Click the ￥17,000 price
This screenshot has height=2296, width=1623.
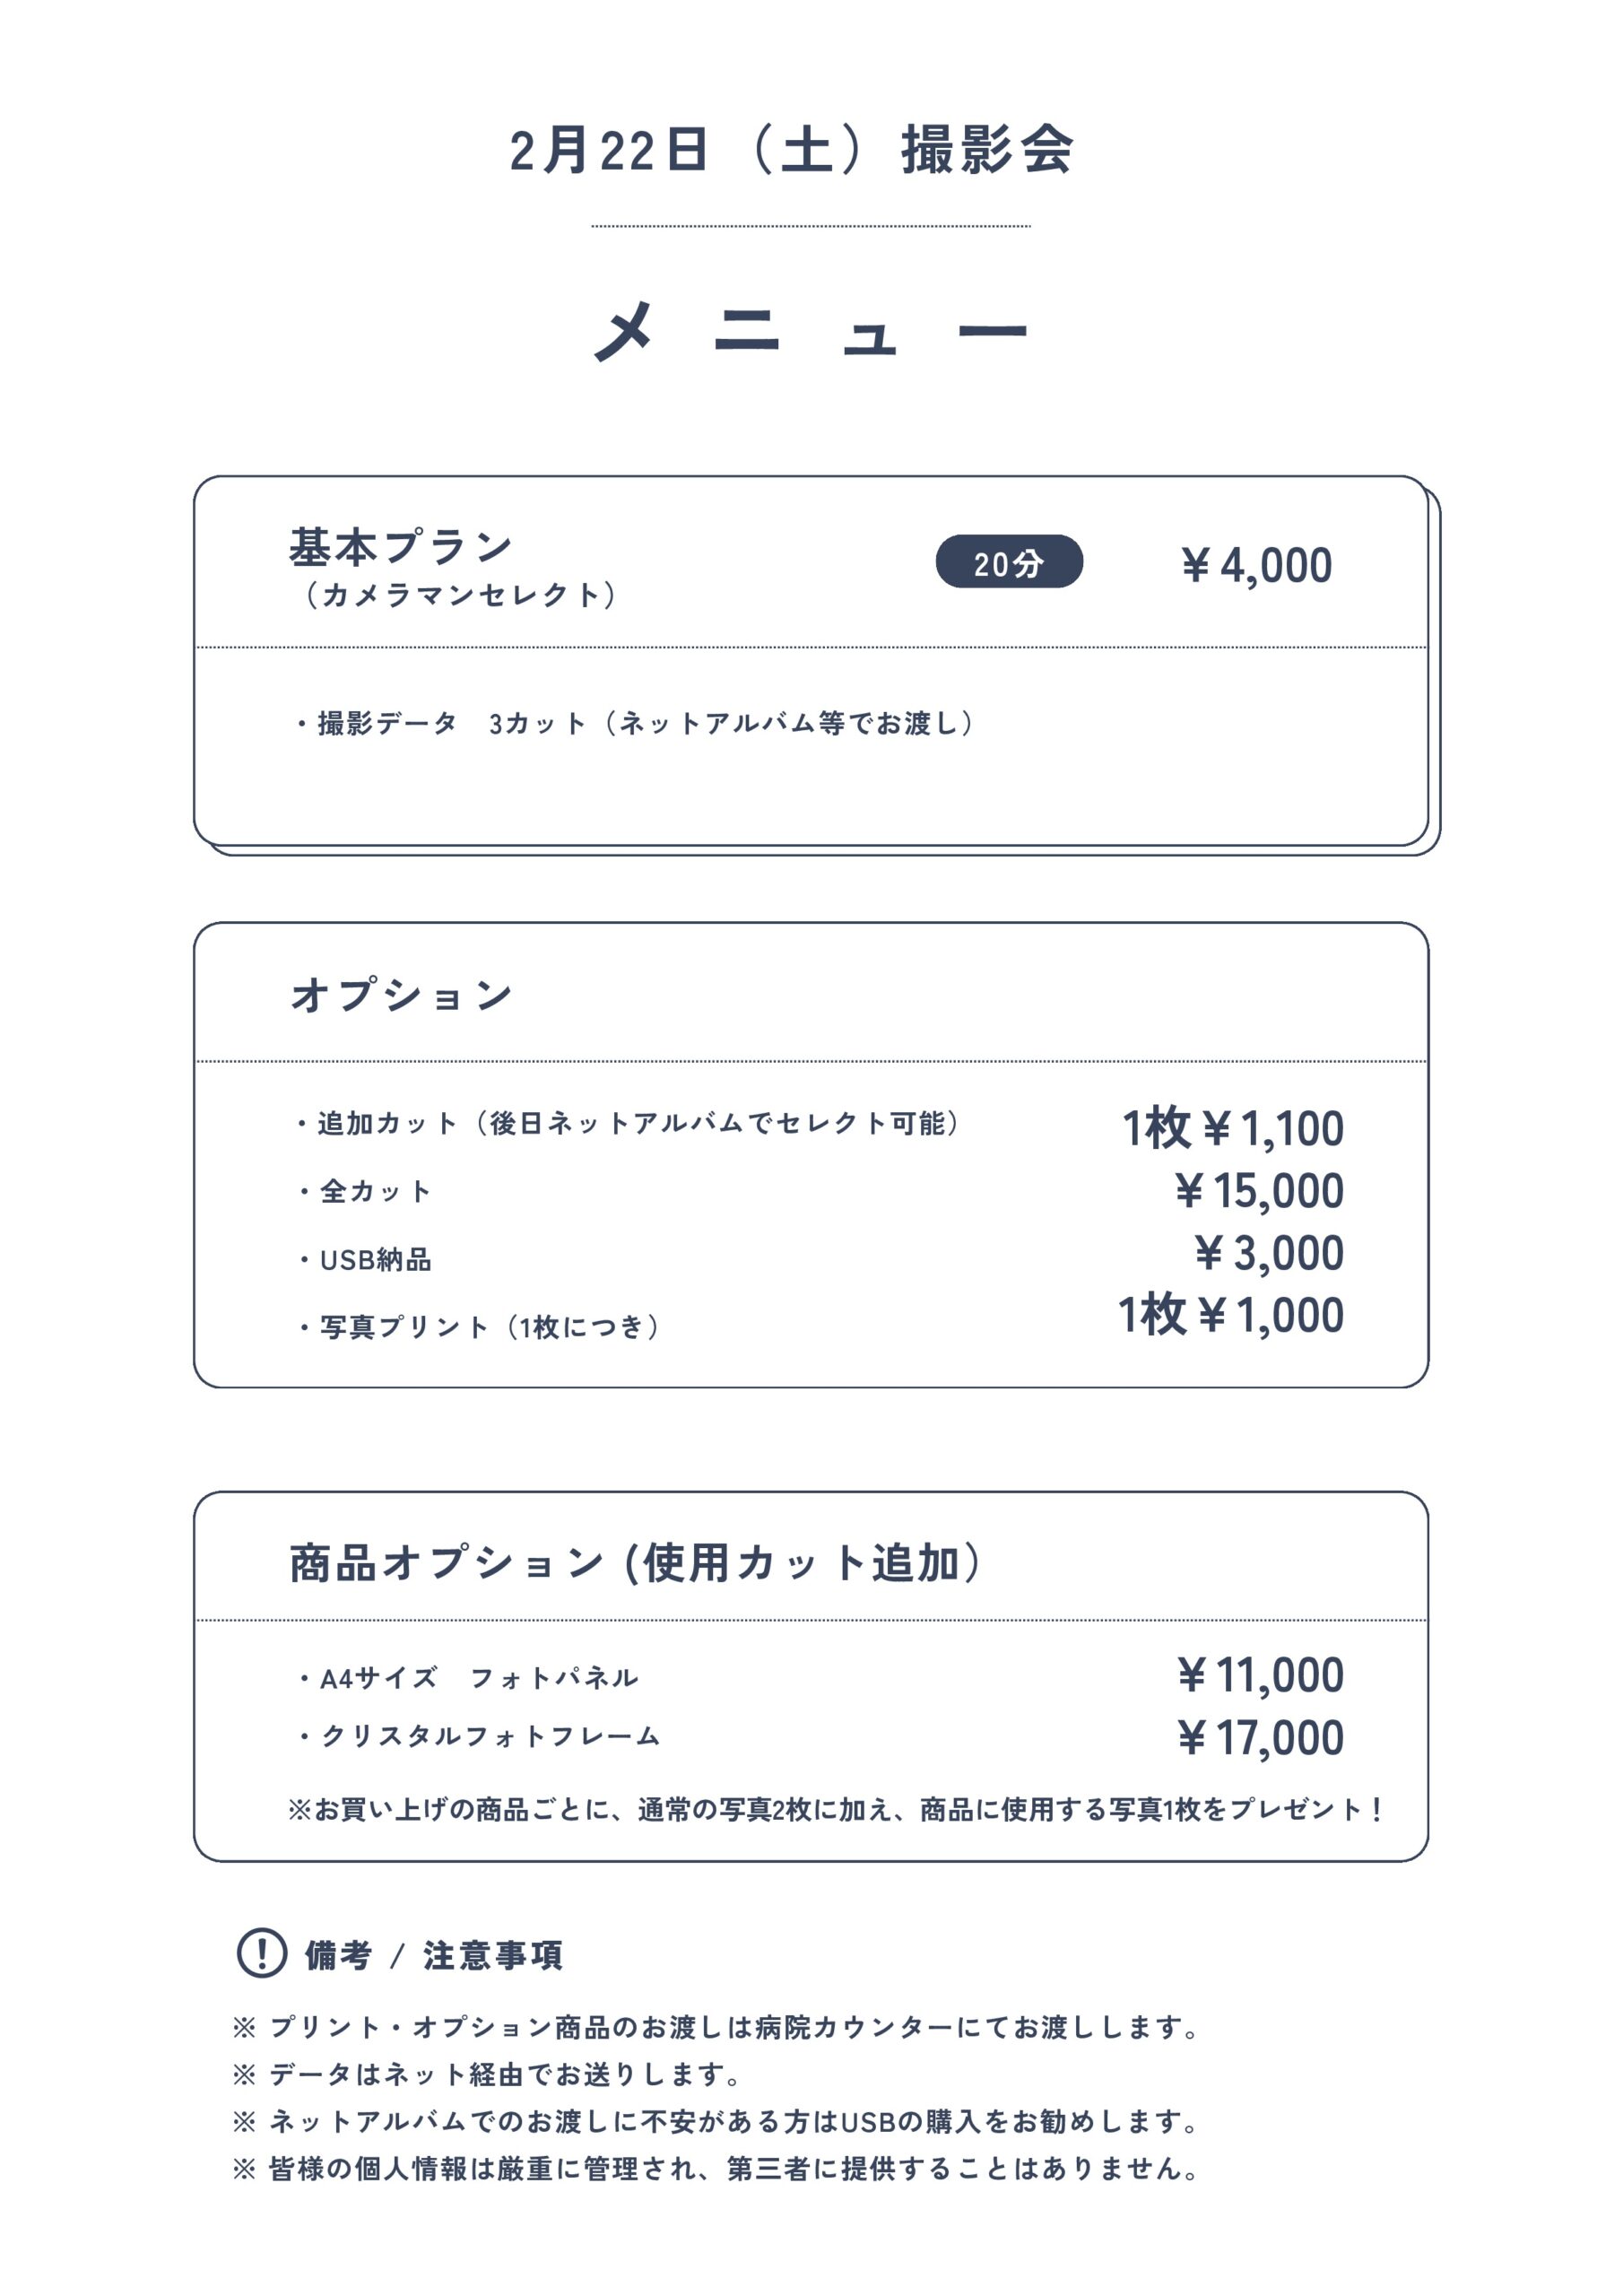click(1260, 1738)
